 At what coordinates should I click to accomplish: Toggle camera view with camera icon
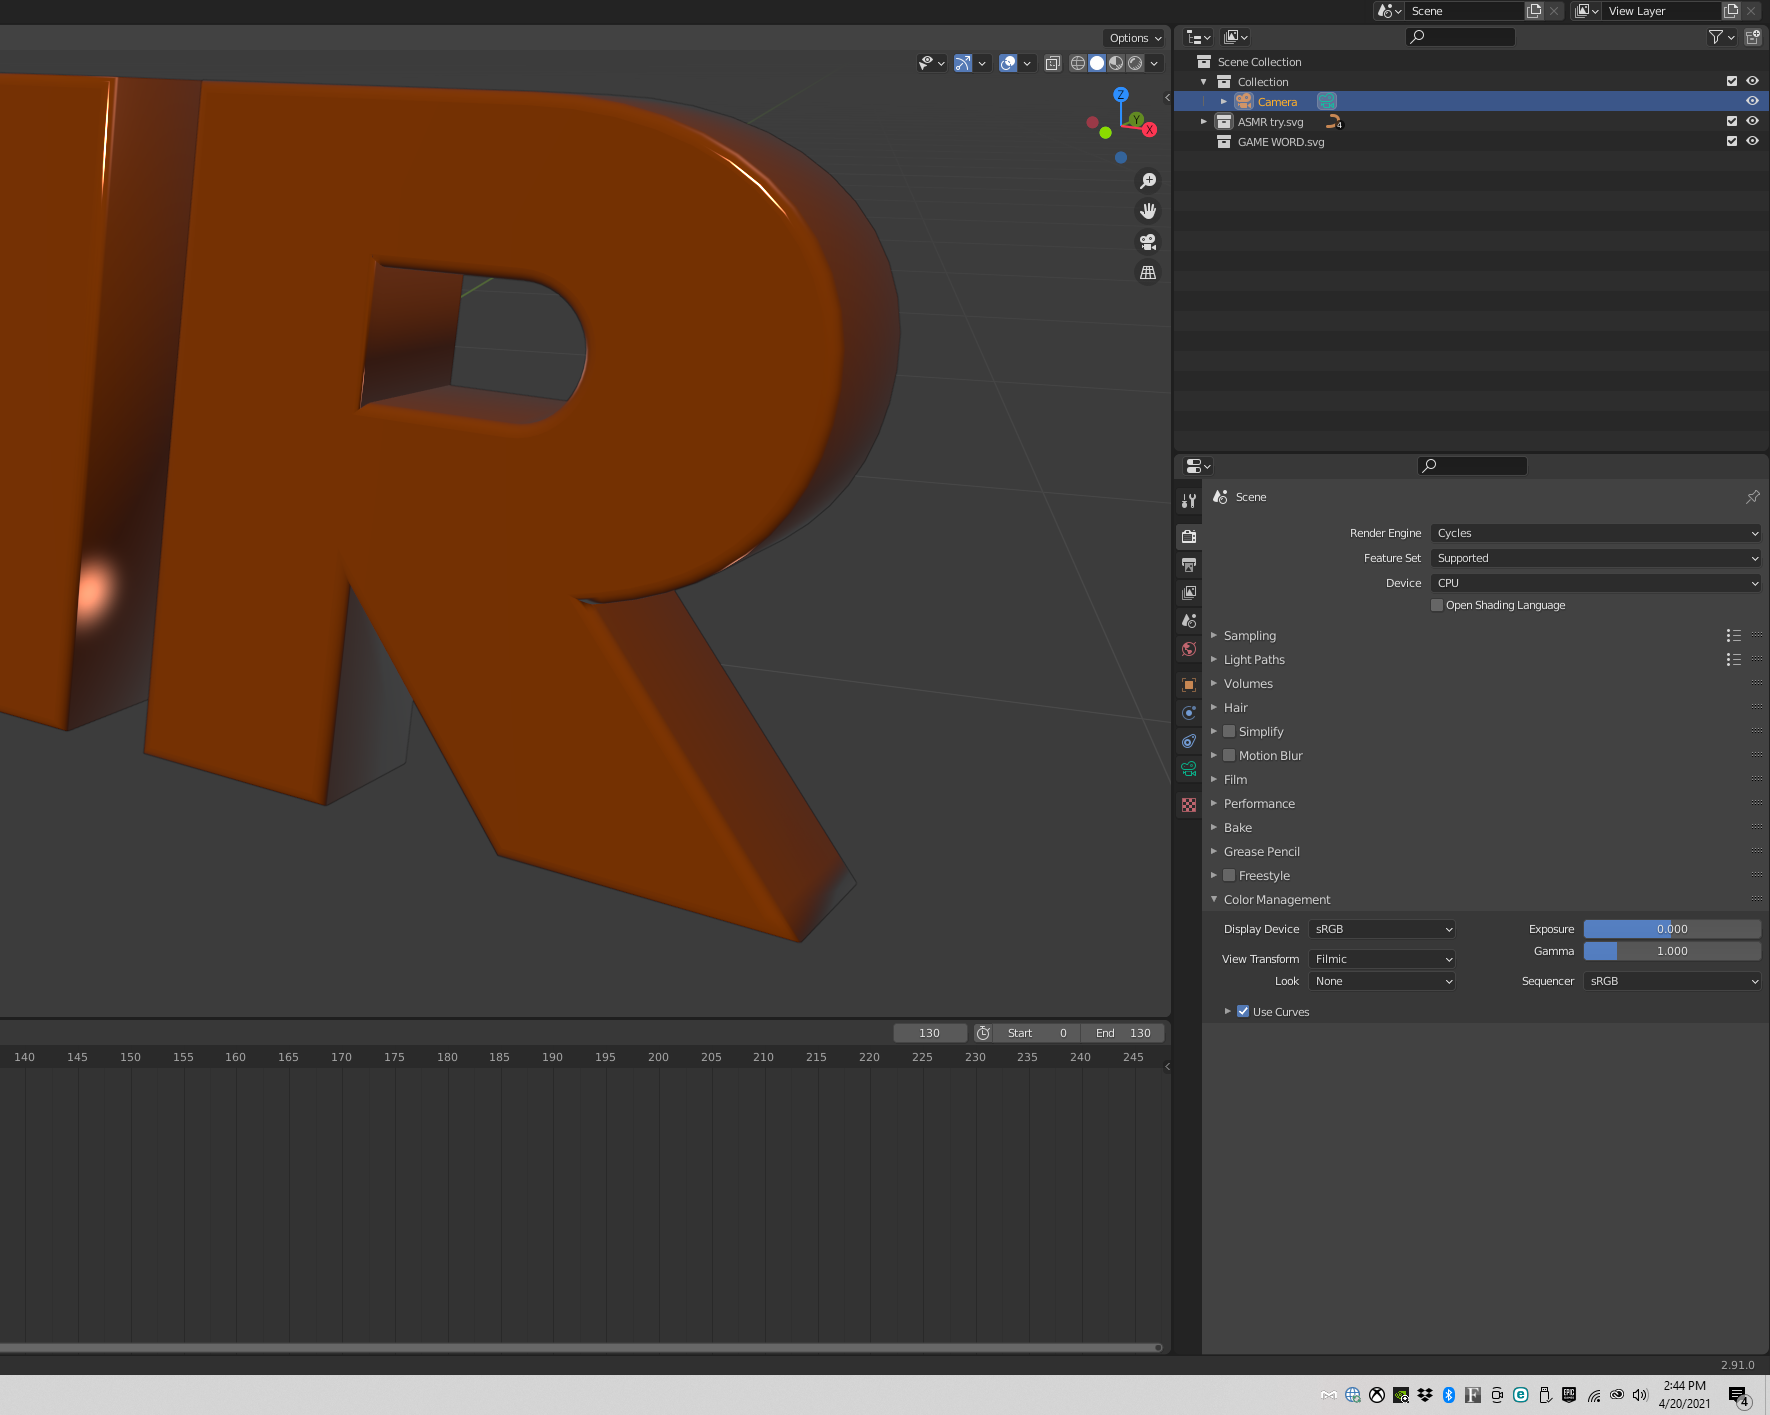1148,242
